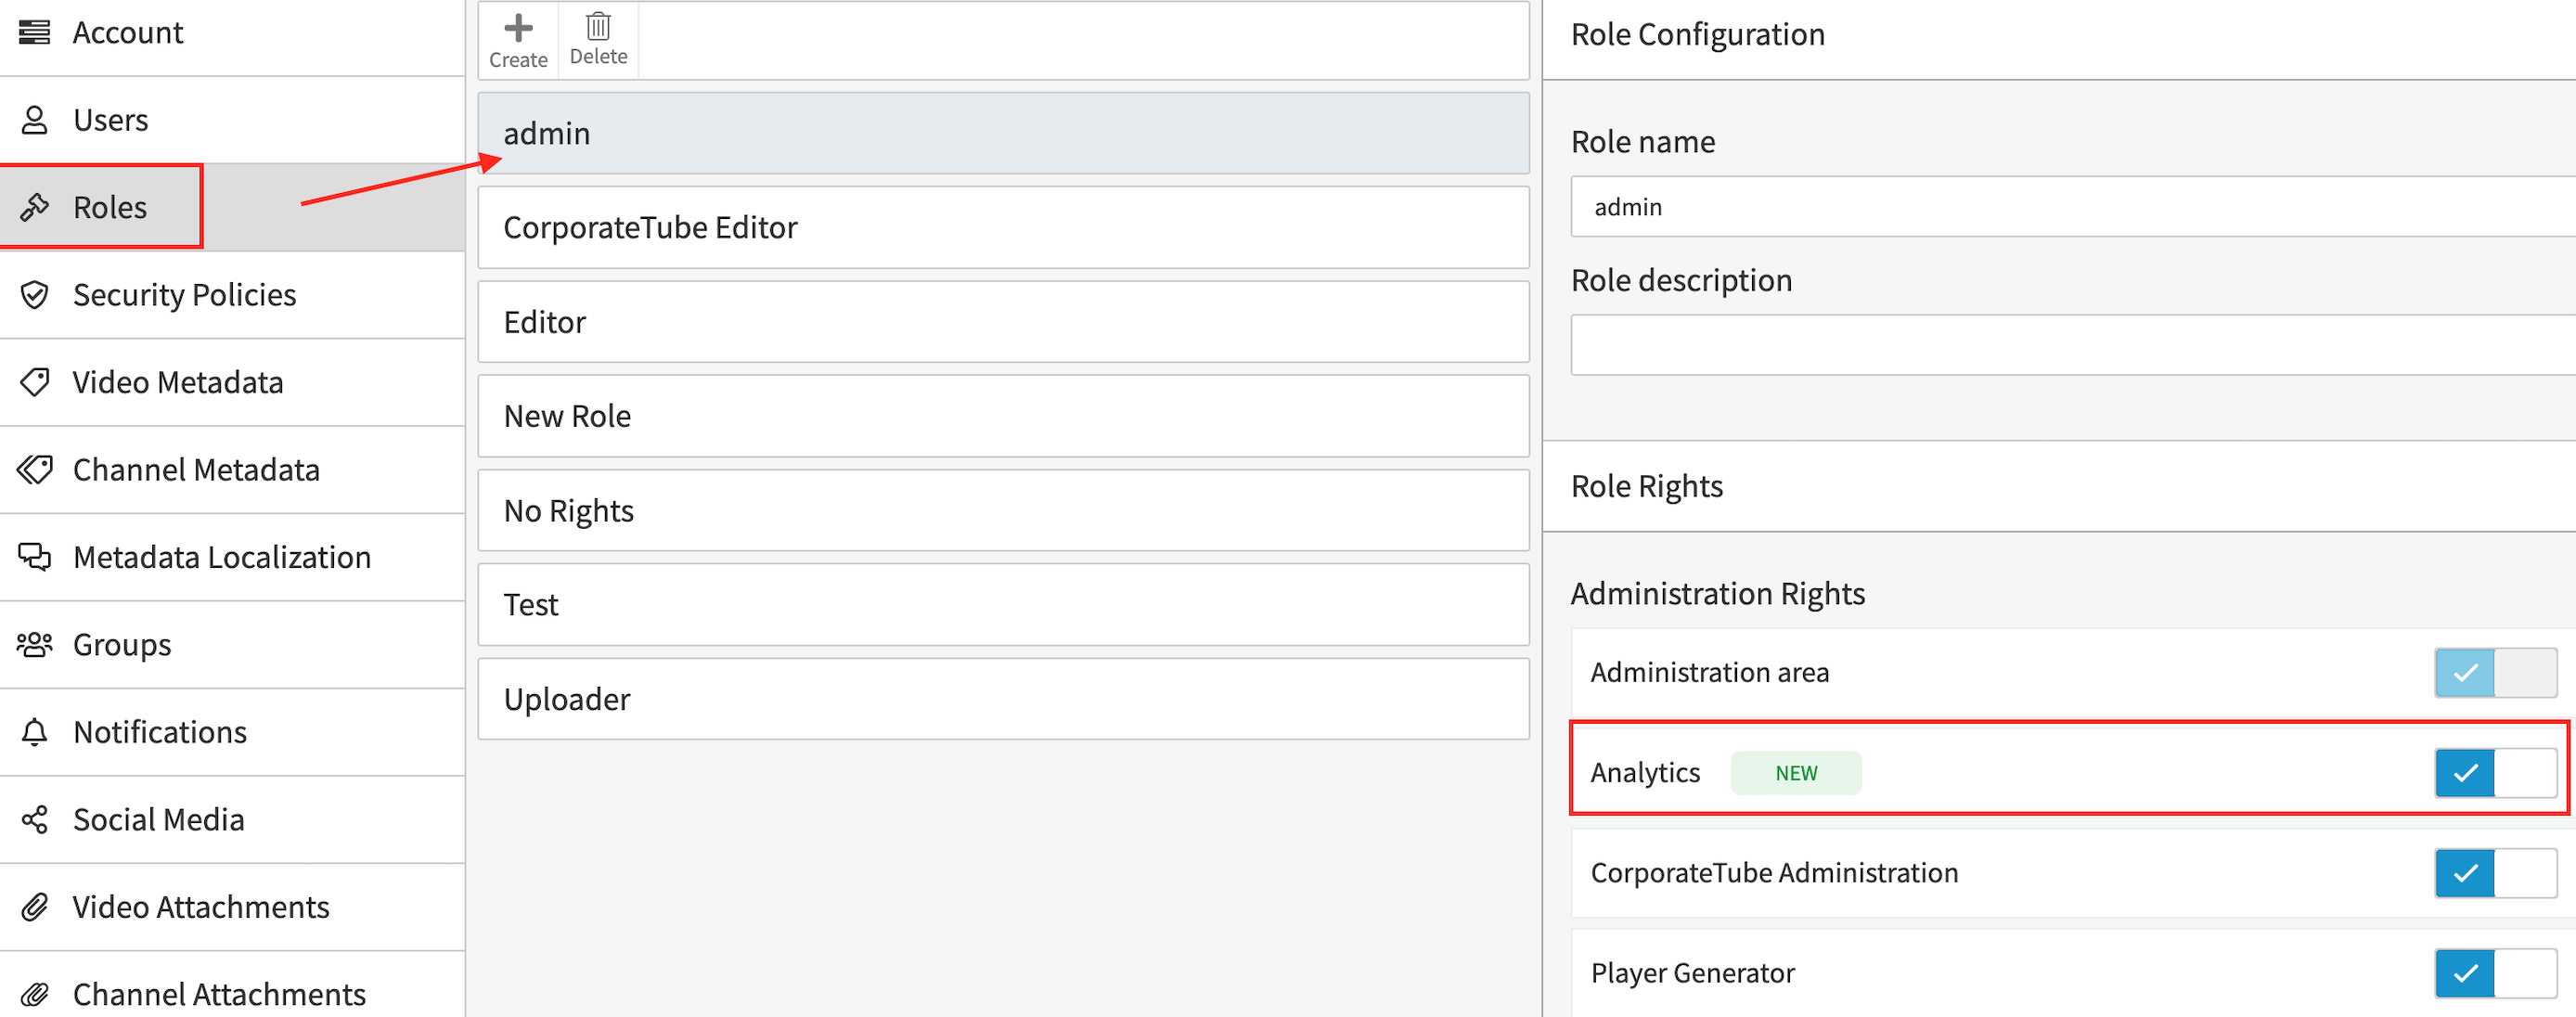Select the New Role entry
Screen dimensions: 2576x1017
(1003, 416)
